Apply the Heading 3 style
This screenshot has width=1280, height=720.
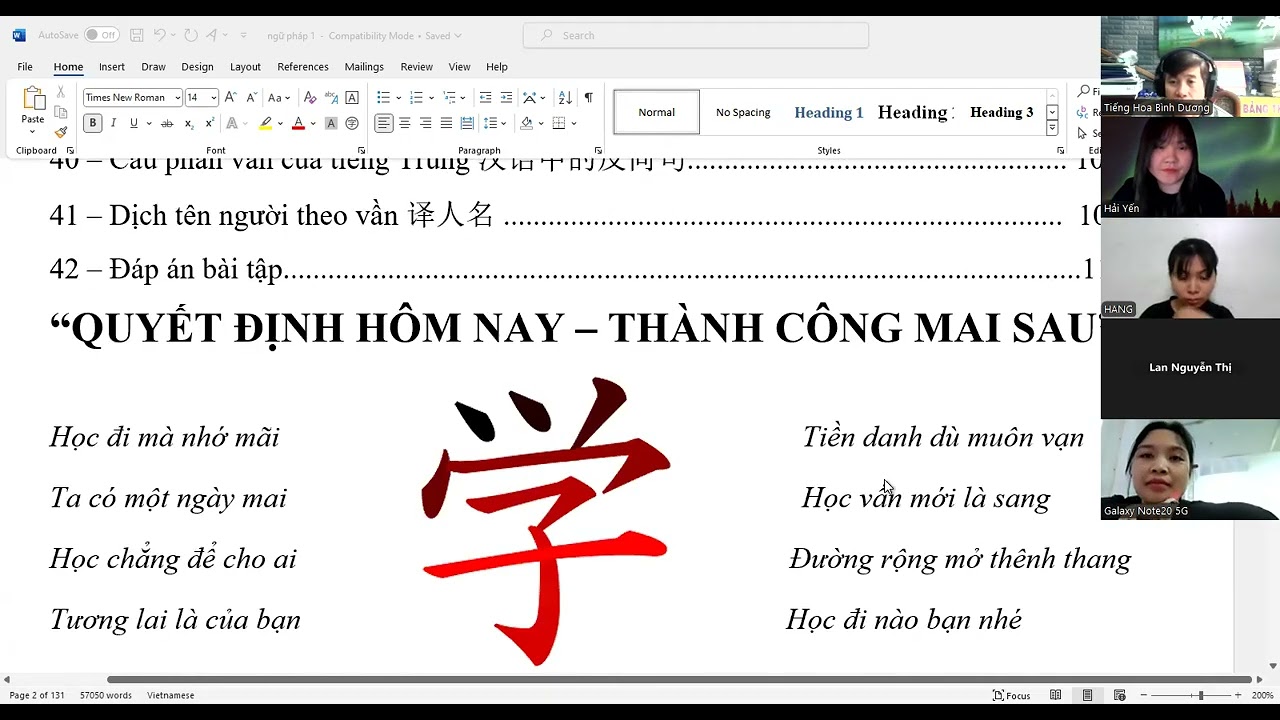point(1001,112)
